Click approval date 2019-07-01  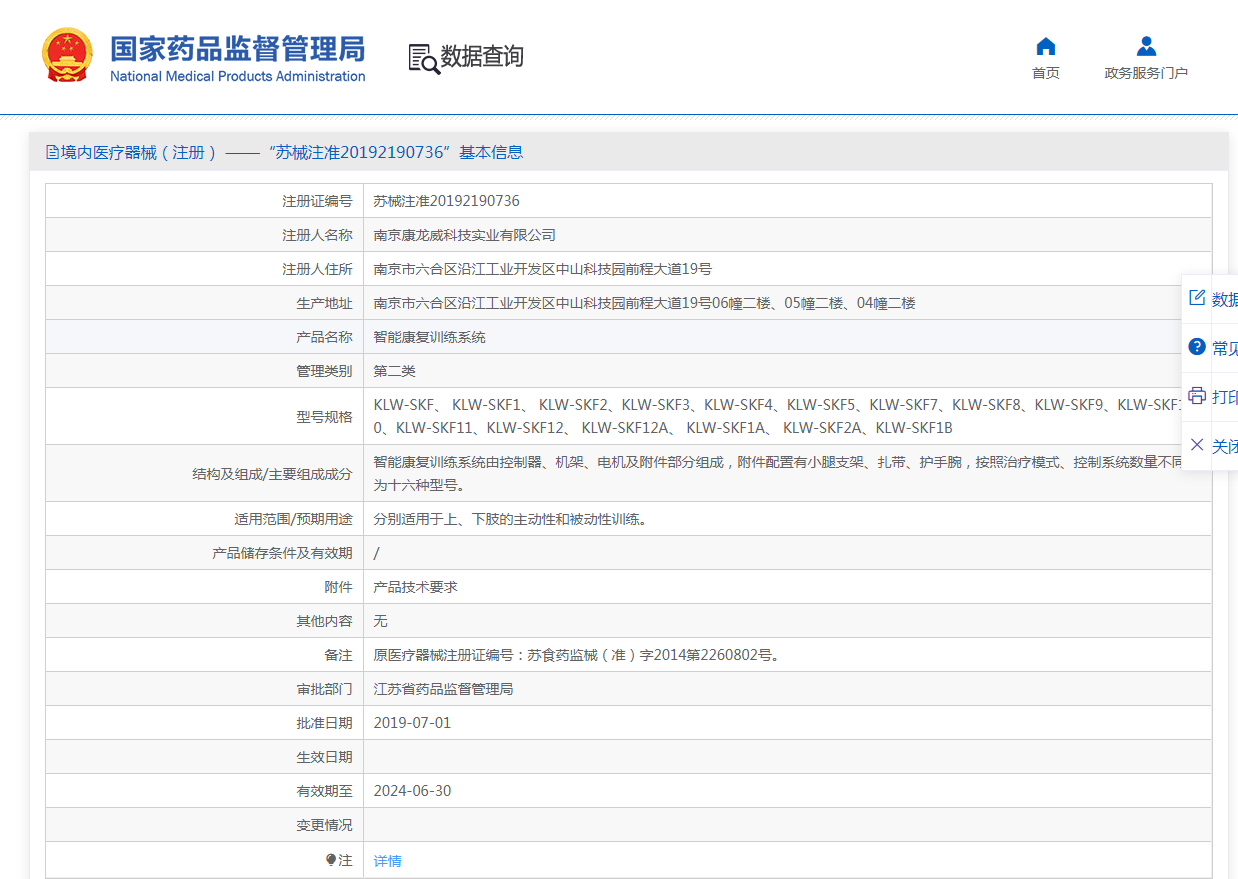(x=412, y=723)
